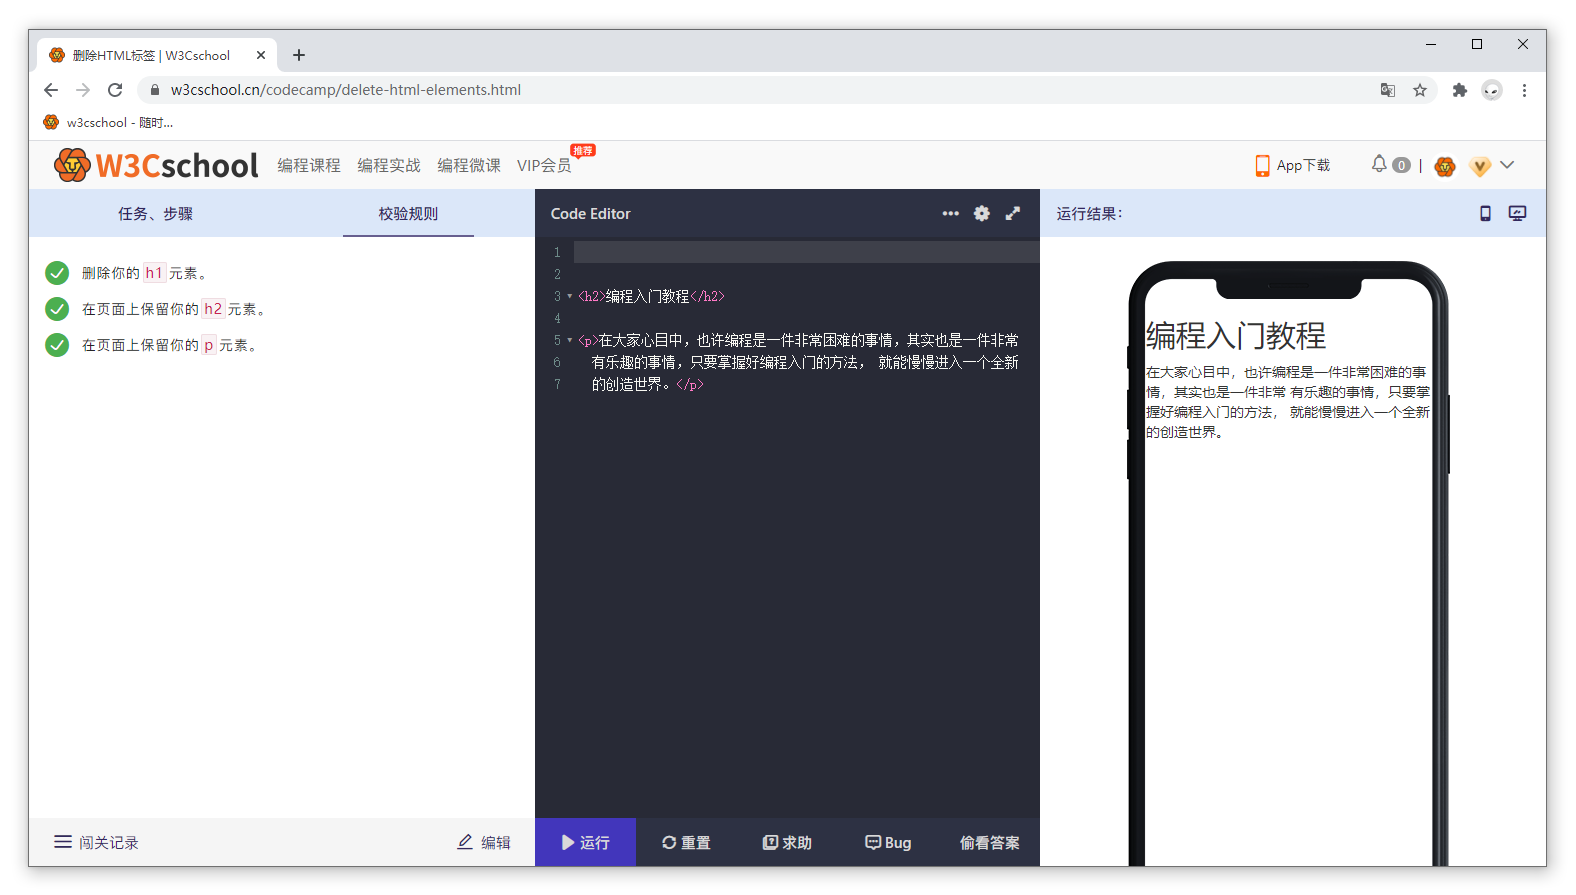Viewport: 1576px width, 895px height.
Task: Click the h2 code on line 3
Action: [x=651, y=296]
